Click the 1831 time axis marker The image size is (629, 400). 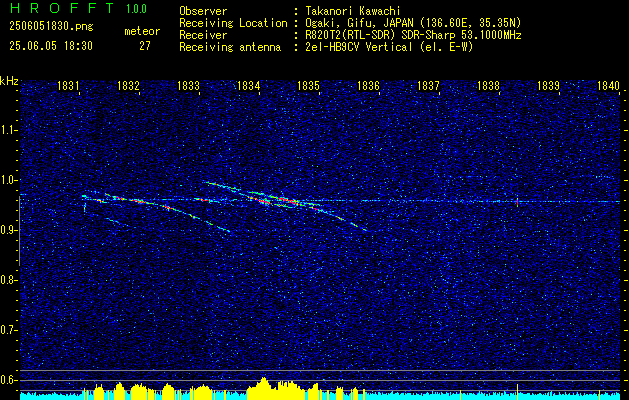tap(68, 85)
